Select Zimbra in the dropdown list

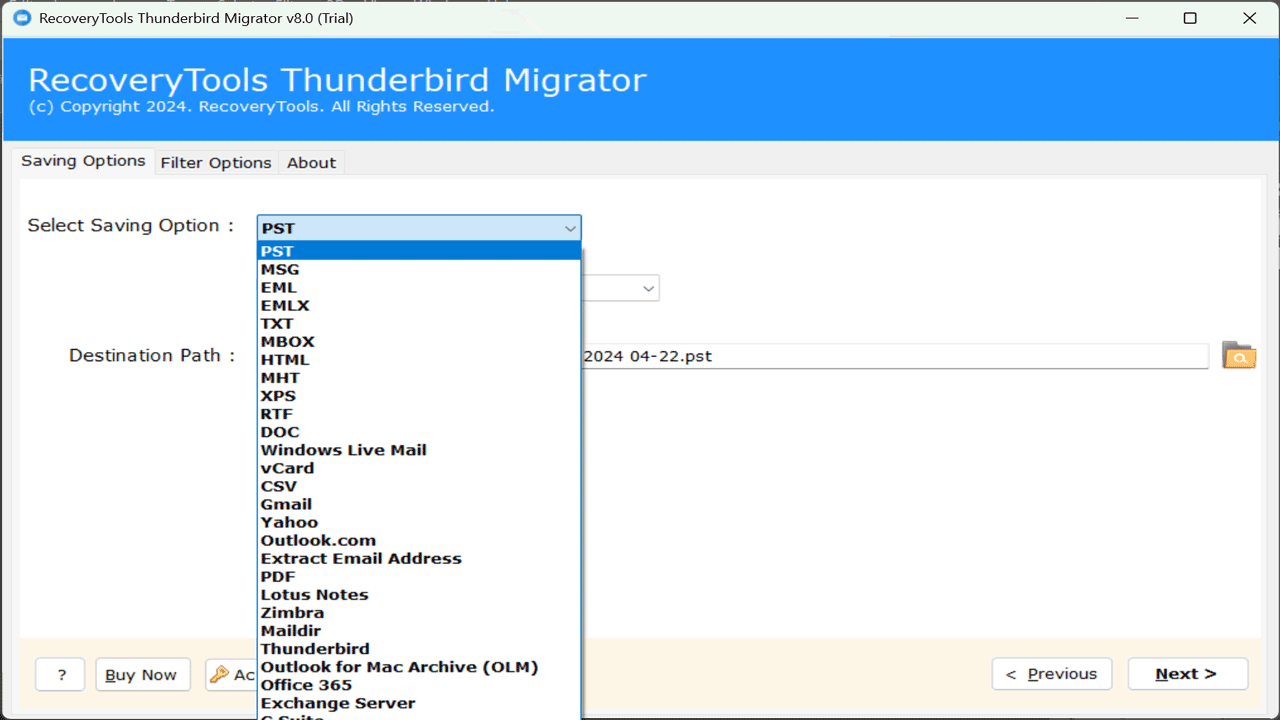point(419,612)
